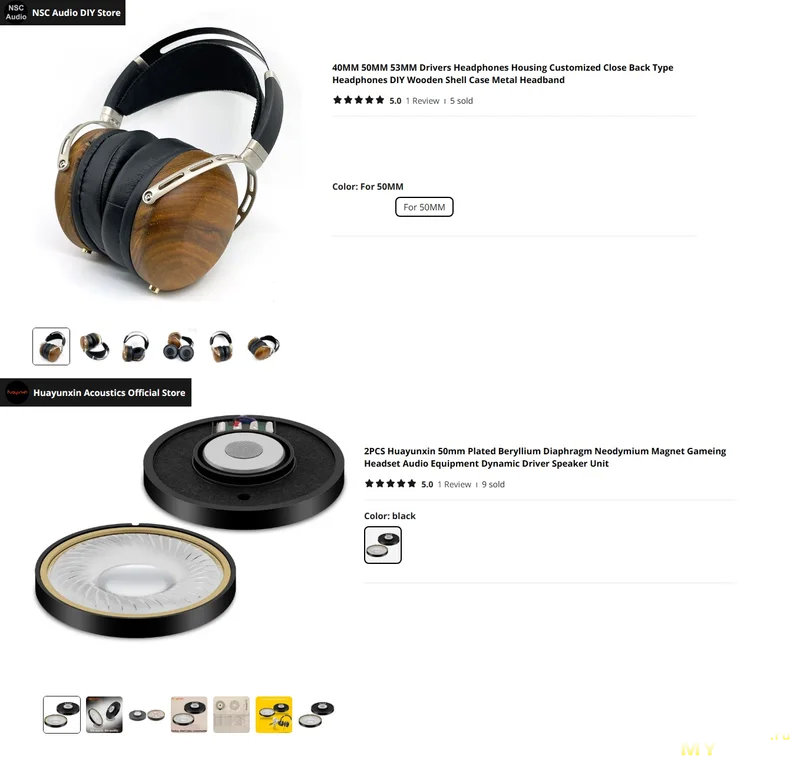The height and width of the screenshot is (766, 800).
Task: View second driver thumbnail with dark background
Action: 104,714
